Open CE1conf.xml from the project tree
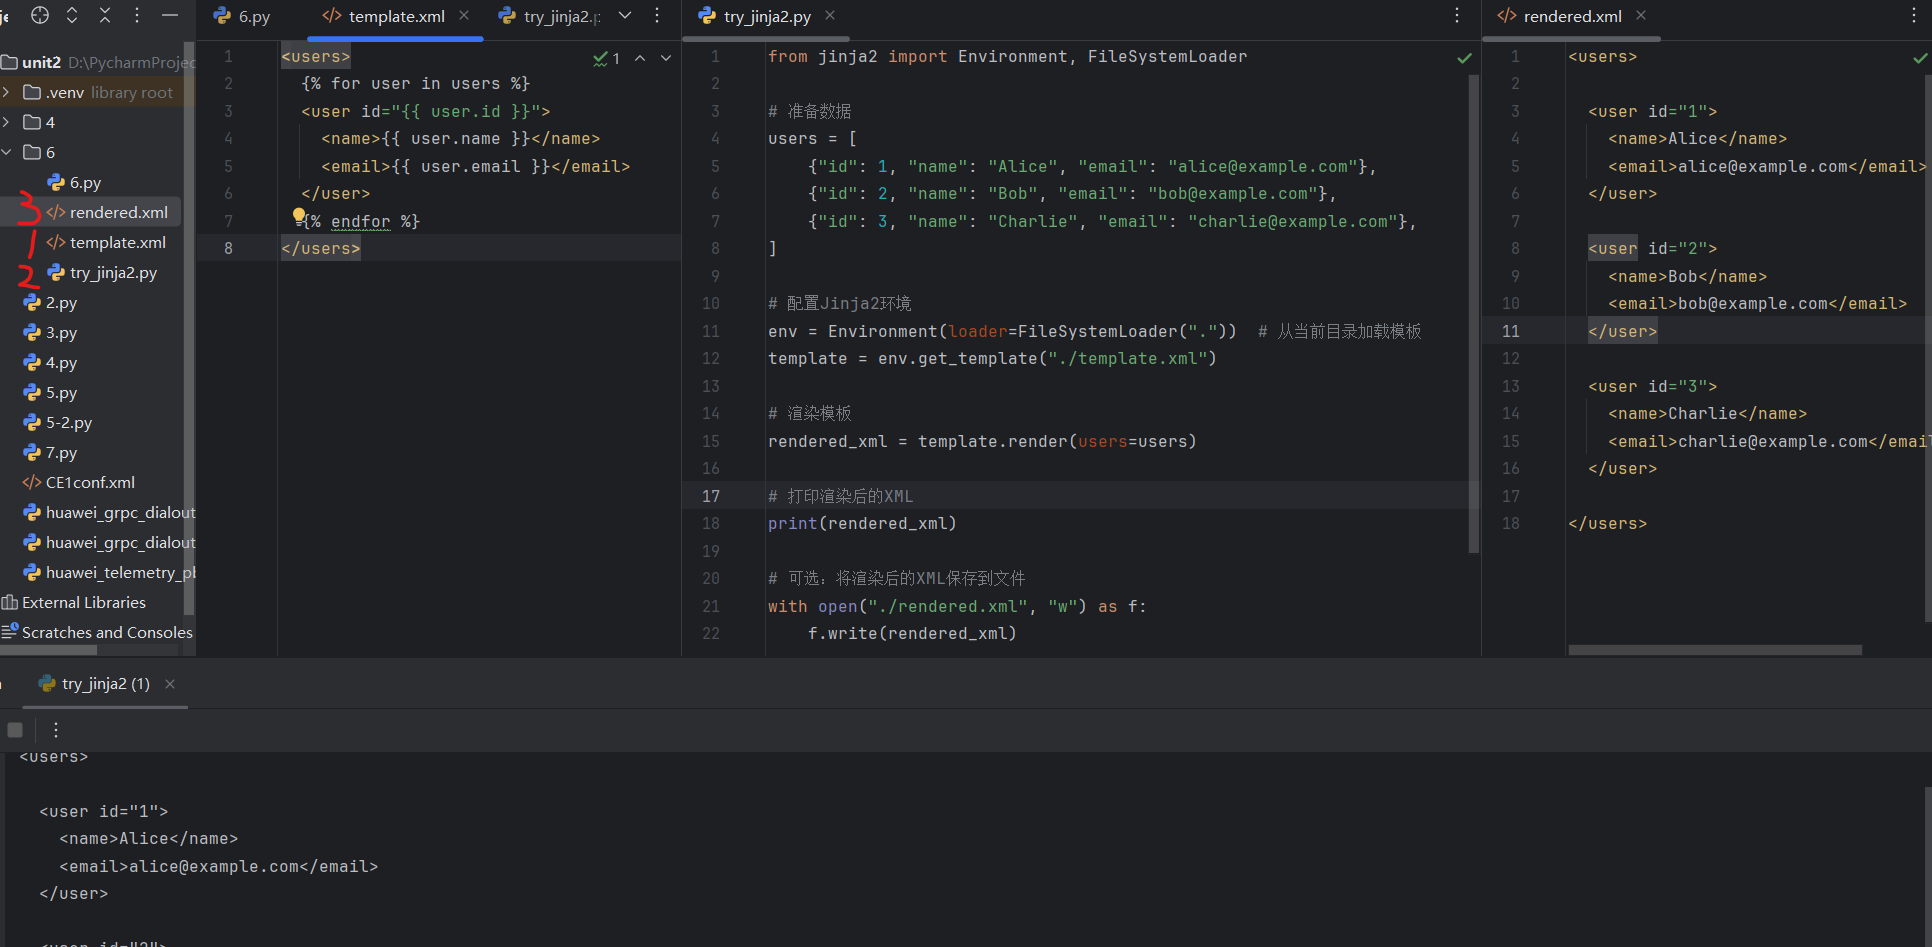 pos(89,482)
